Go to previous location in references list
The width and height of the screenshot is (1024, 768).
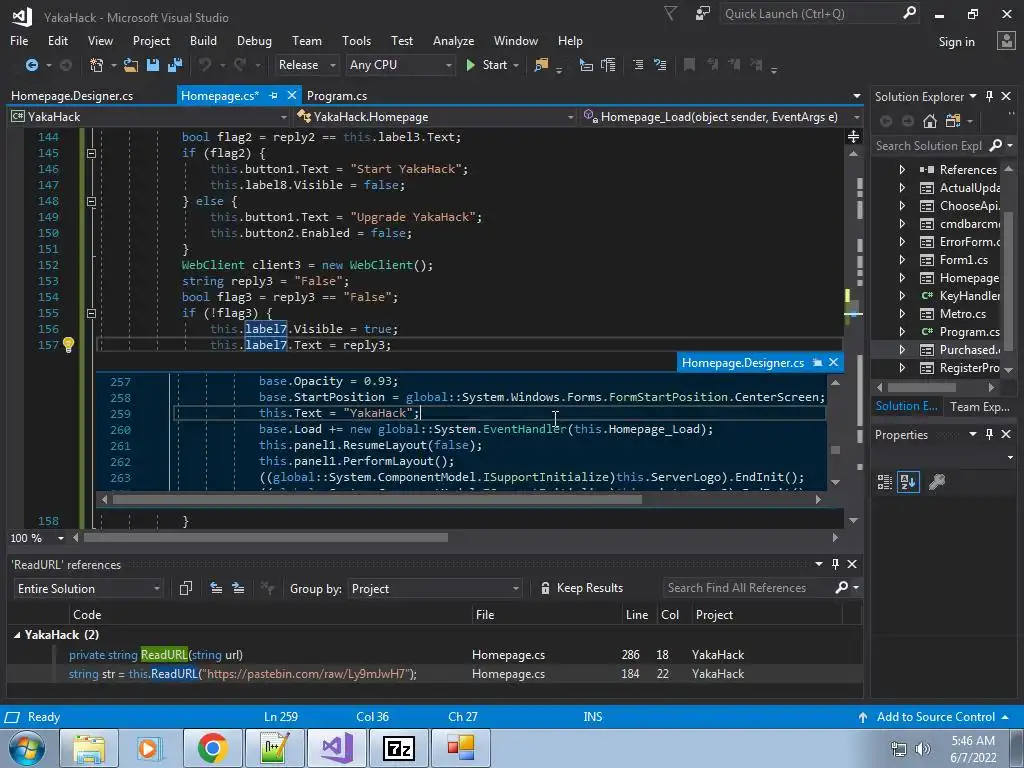pos(216,588)
